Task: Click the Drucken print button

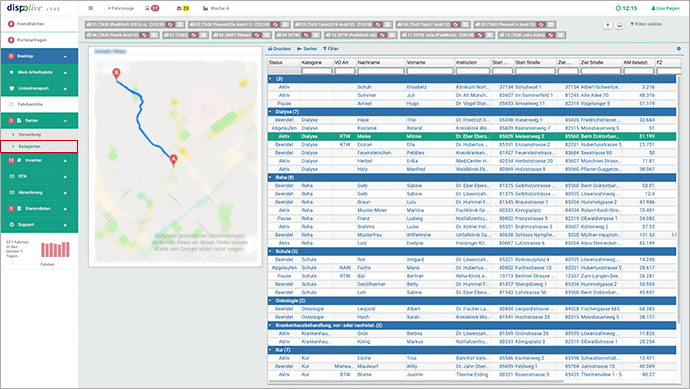Action: coord(279,49)
